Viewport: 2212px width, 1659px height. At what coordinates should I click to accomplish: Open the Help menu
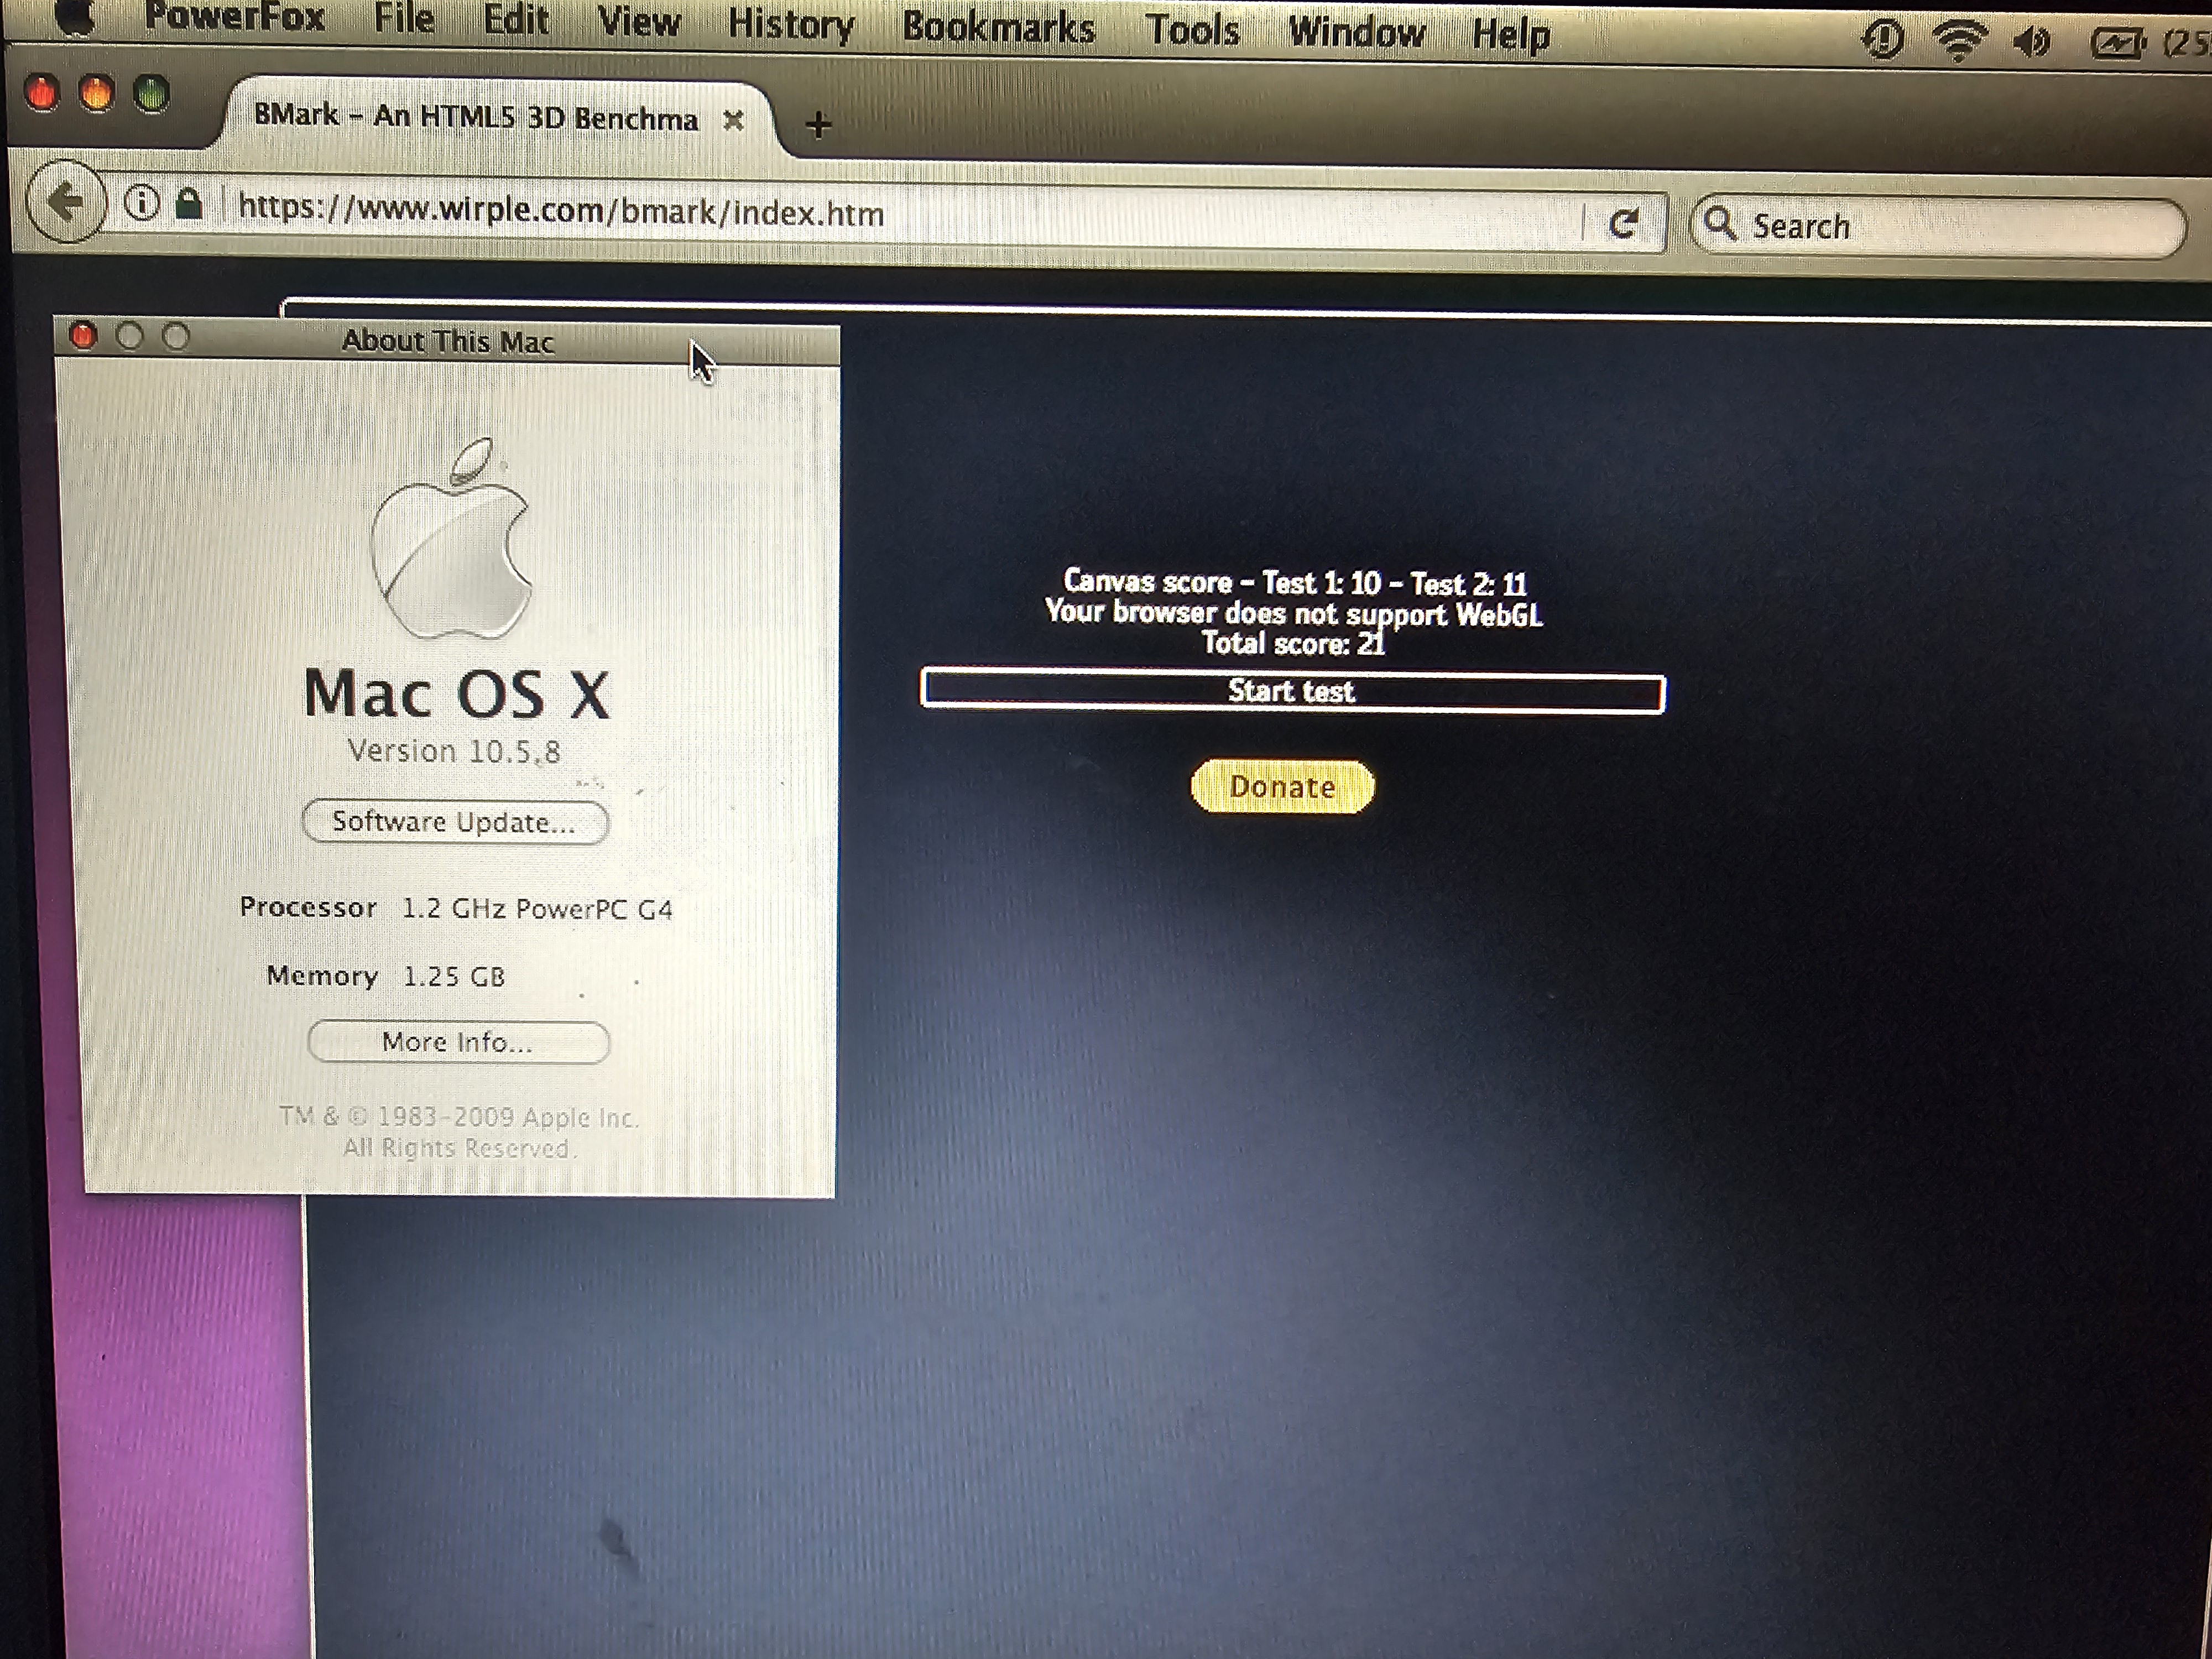[1510, 35]
